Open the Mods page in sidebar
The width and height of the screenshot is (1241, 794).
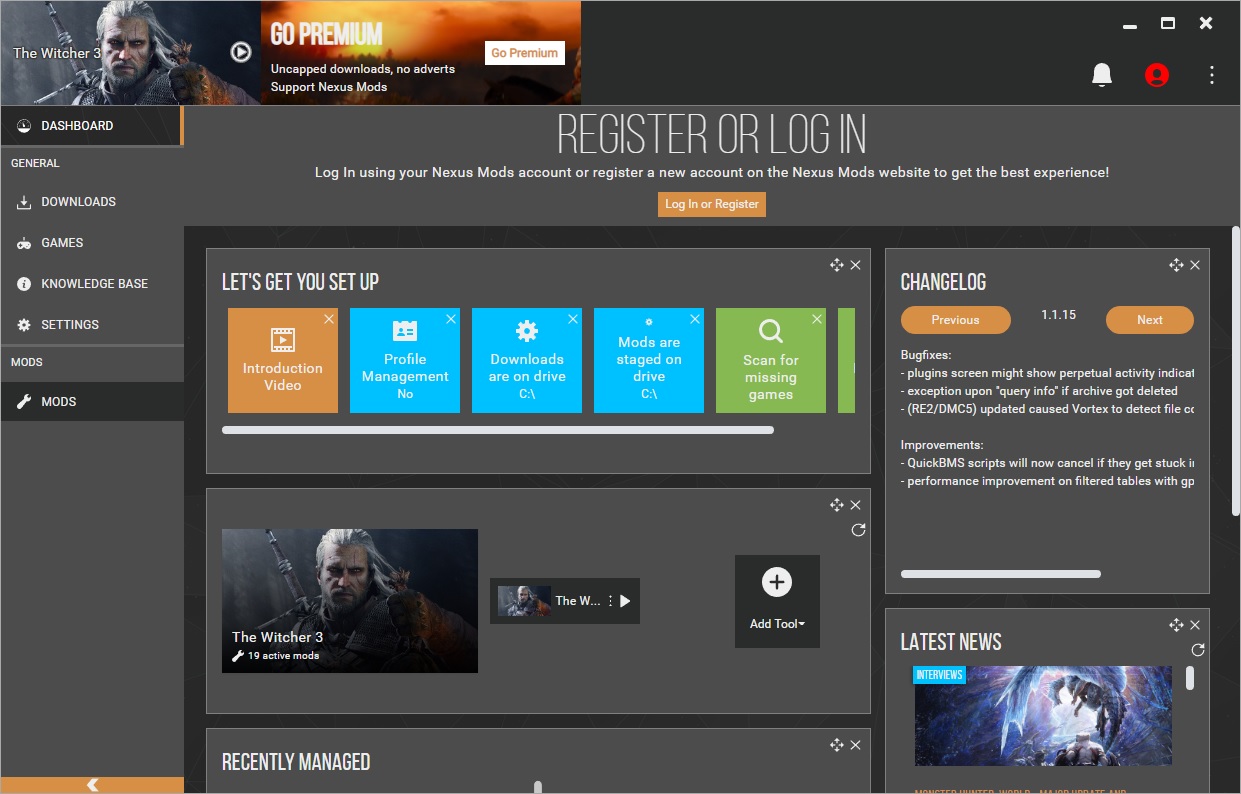coord(91,402)
